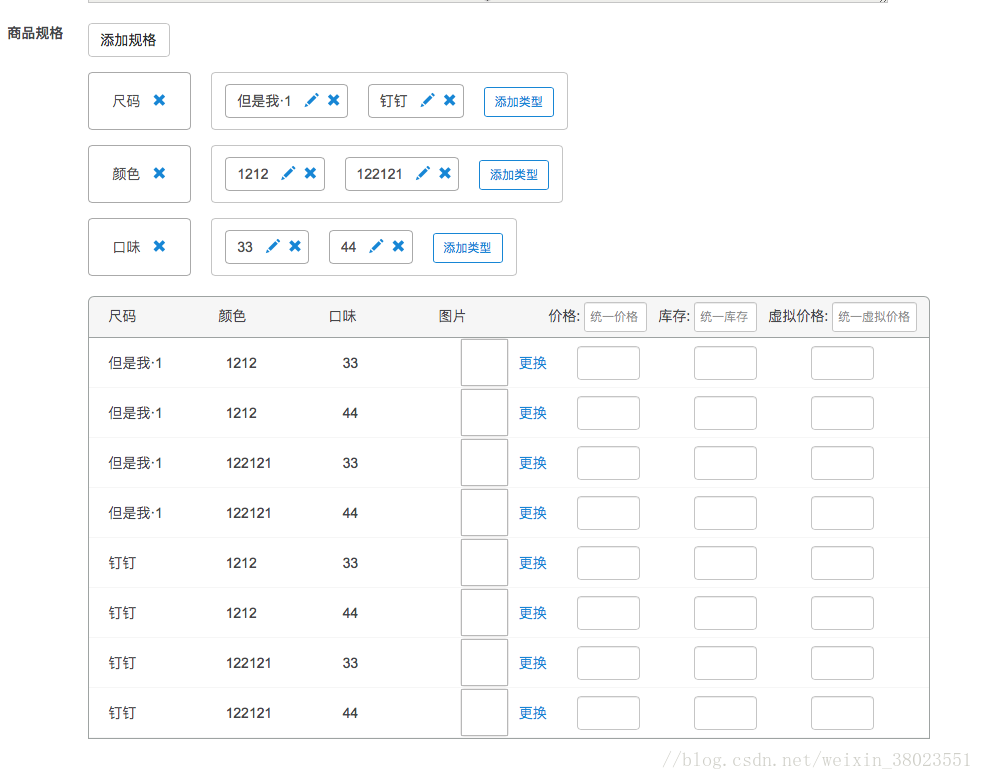Click virtual price field for 但是我·1 / 122121 / 33
The height and width of the screenshot is (780, 983).
coord(842,463)
